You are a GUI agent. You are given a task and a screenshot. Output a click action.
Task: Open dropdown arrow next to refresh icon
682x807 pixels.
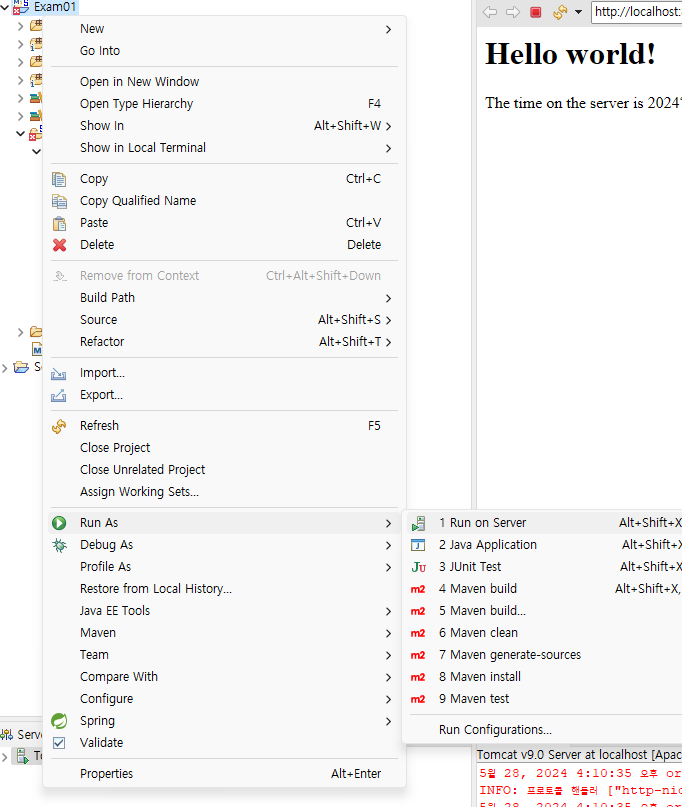pos(579,12)
